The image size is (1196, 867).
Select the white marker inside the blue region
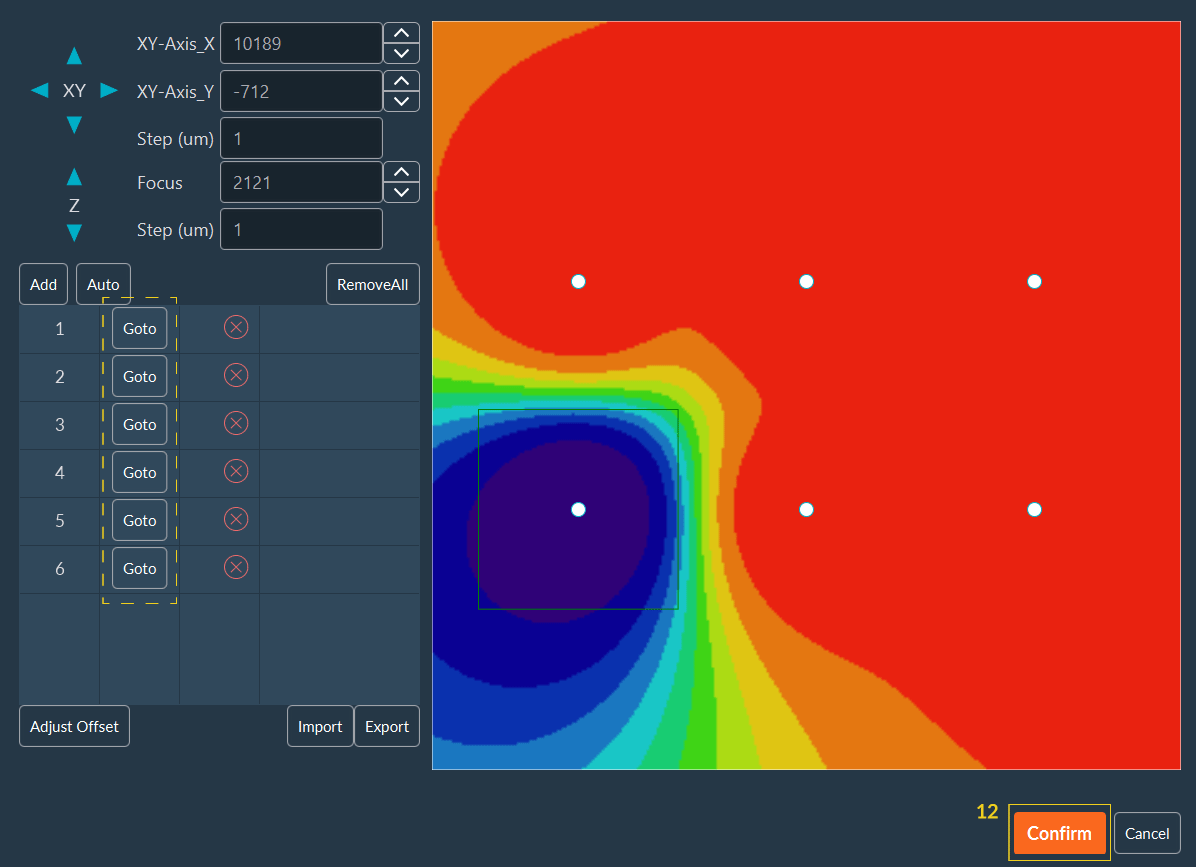pos(578,509)
